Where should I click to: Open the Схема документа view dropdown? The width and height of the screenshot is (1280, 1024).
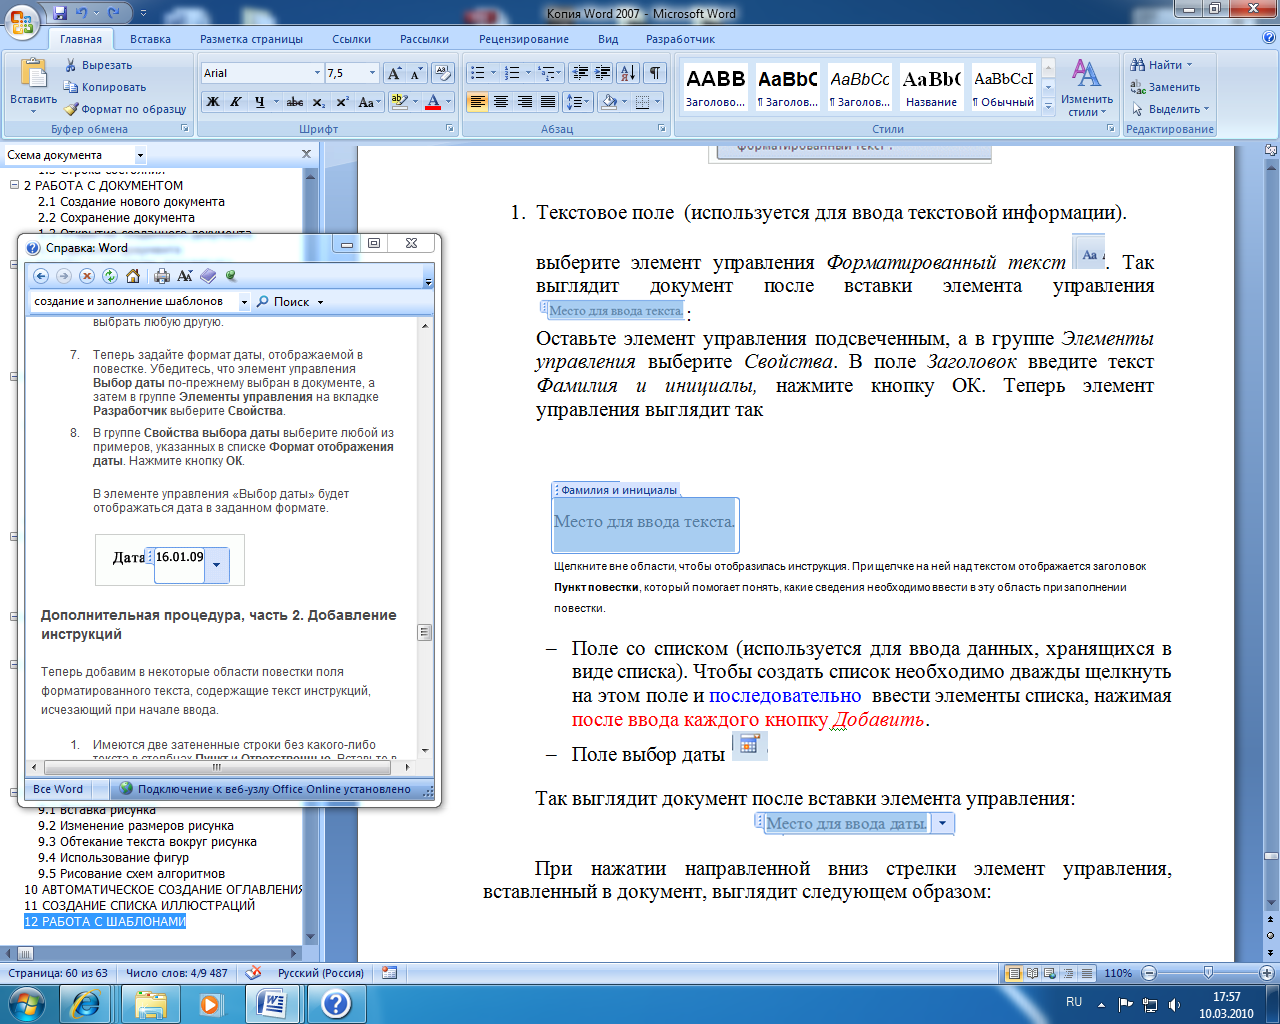tap(140, 155)
